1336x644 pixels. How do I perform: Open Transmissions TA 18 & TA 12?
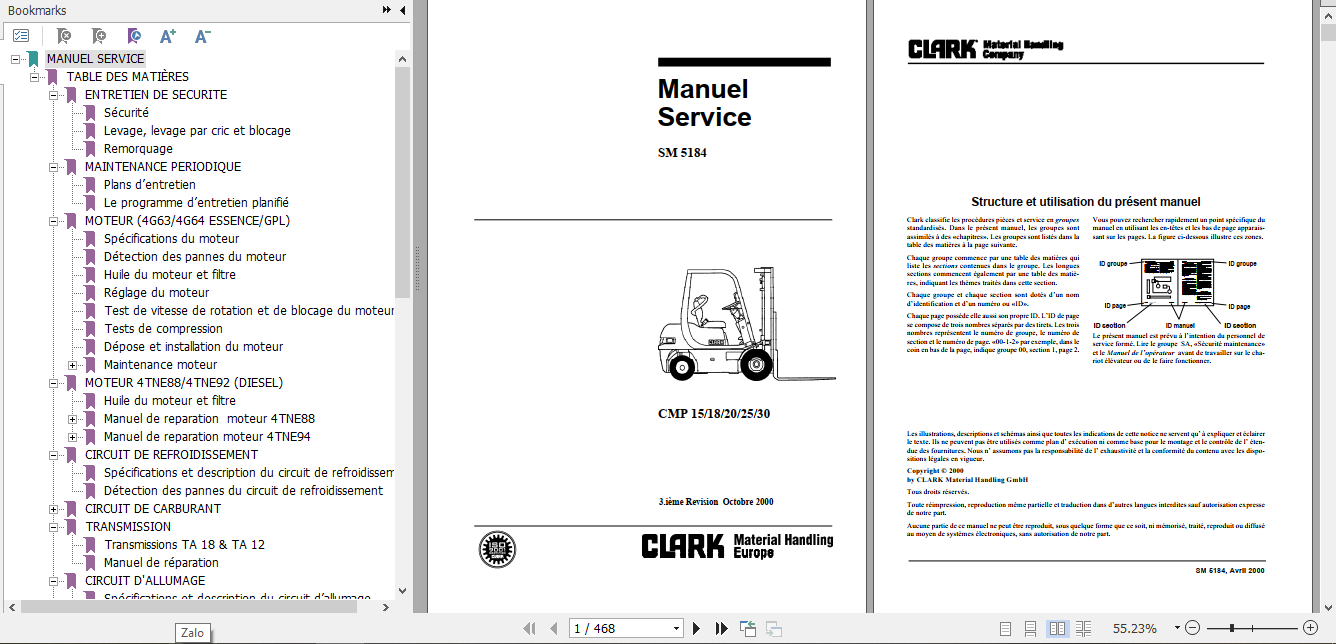click(185, 545)
